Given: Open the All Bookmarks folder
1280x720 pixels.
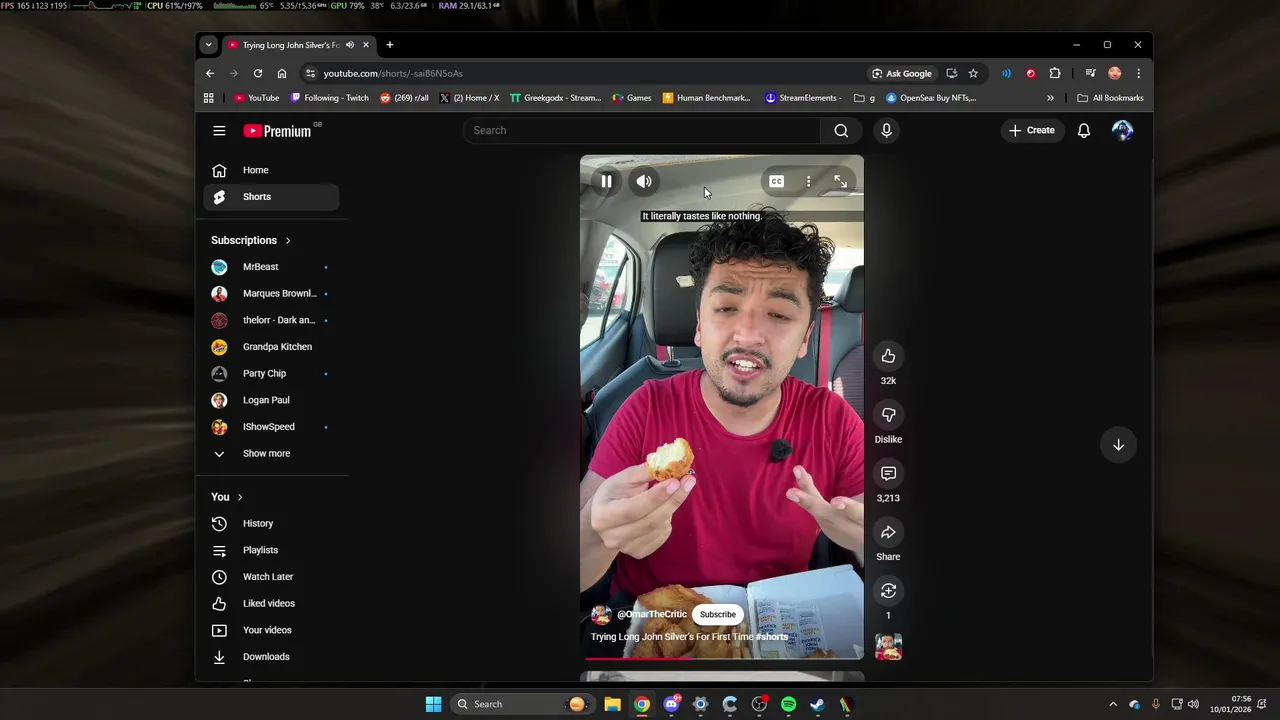Looking at the screenshot, I should click(x=1110, y=98).
